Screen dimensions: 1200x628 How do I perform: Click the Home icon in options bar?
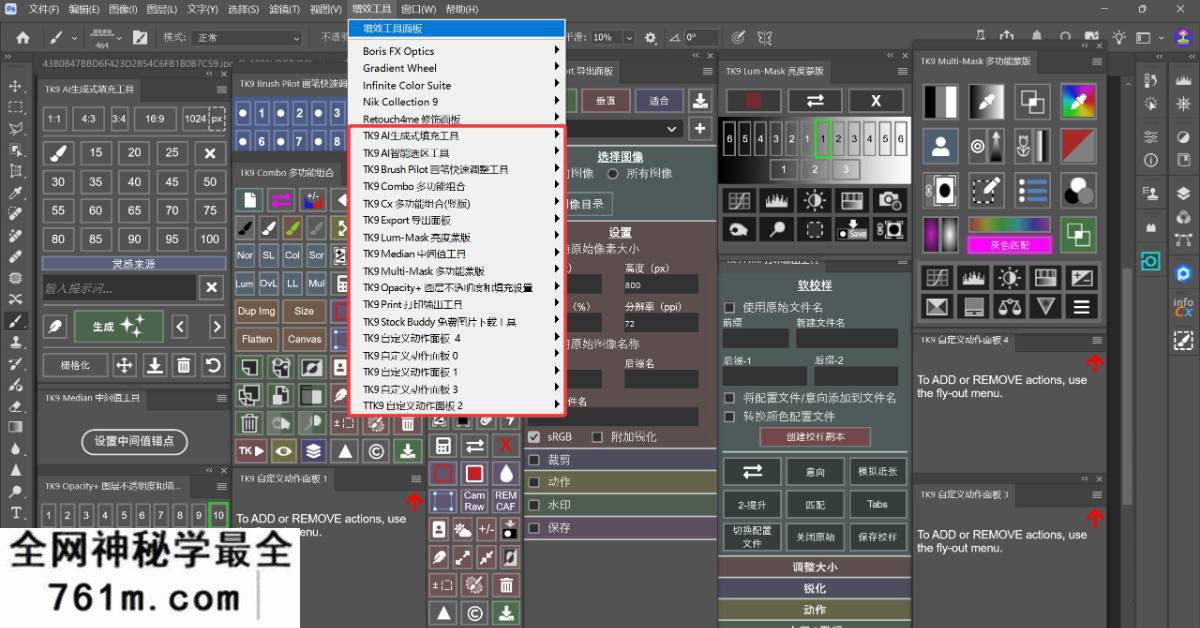[23, 37]
